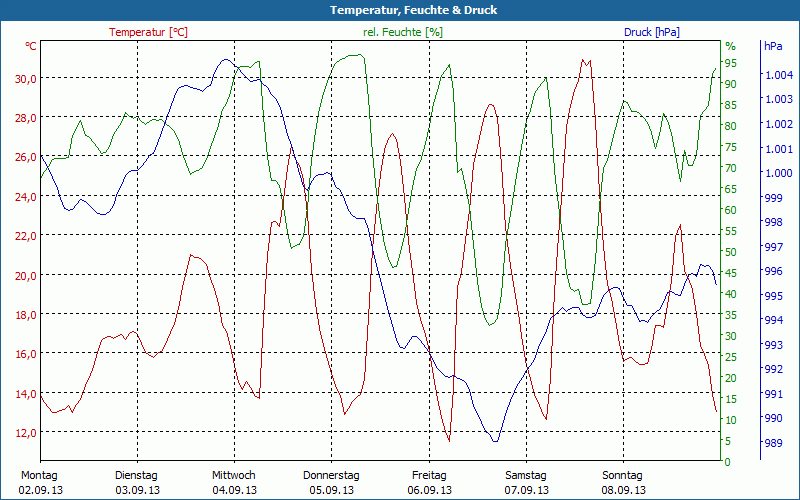Select the Montag 02.09.13 date label
This screenshot has width=800, height=500.
coord(39,482)
